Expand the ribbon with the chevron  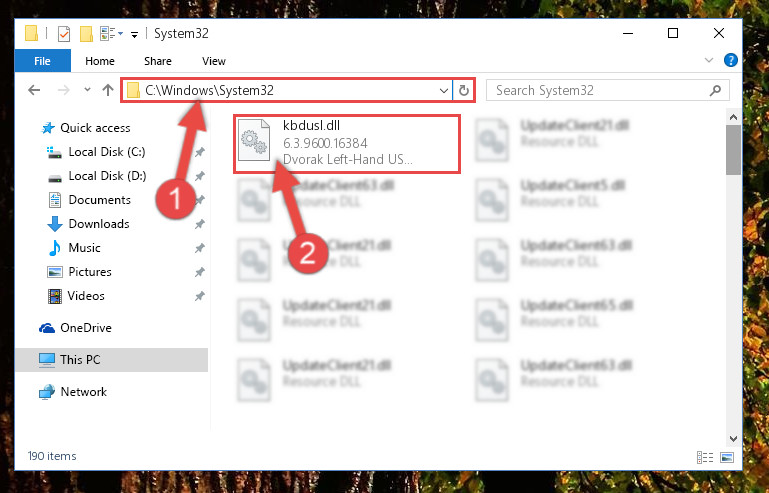coord(708,60)
